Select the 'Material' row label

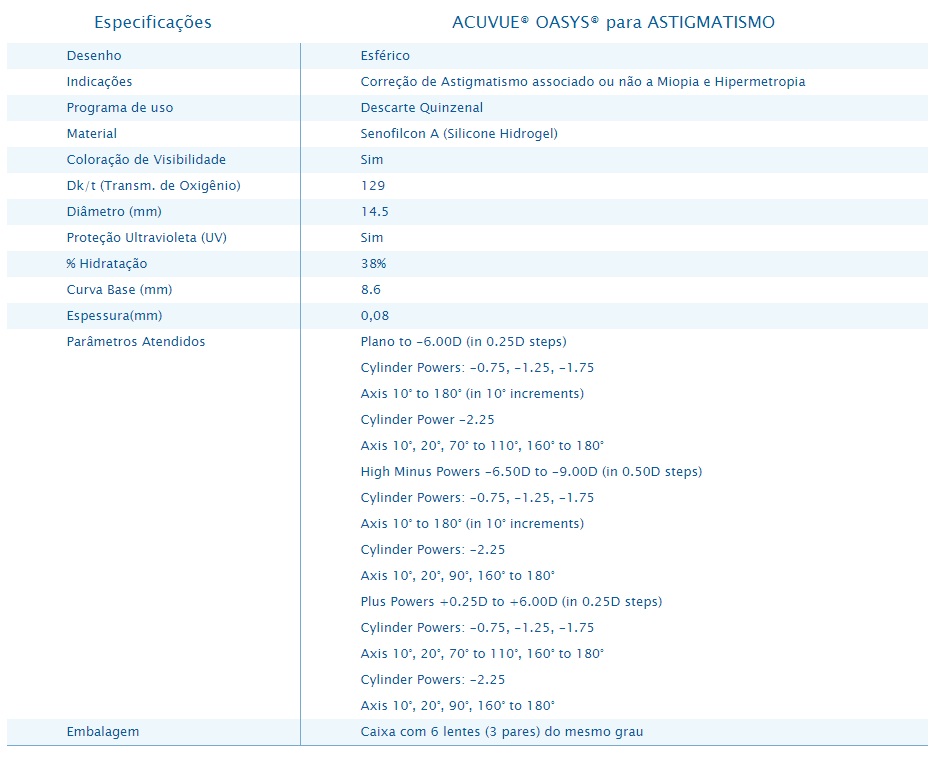click(92, 134)
